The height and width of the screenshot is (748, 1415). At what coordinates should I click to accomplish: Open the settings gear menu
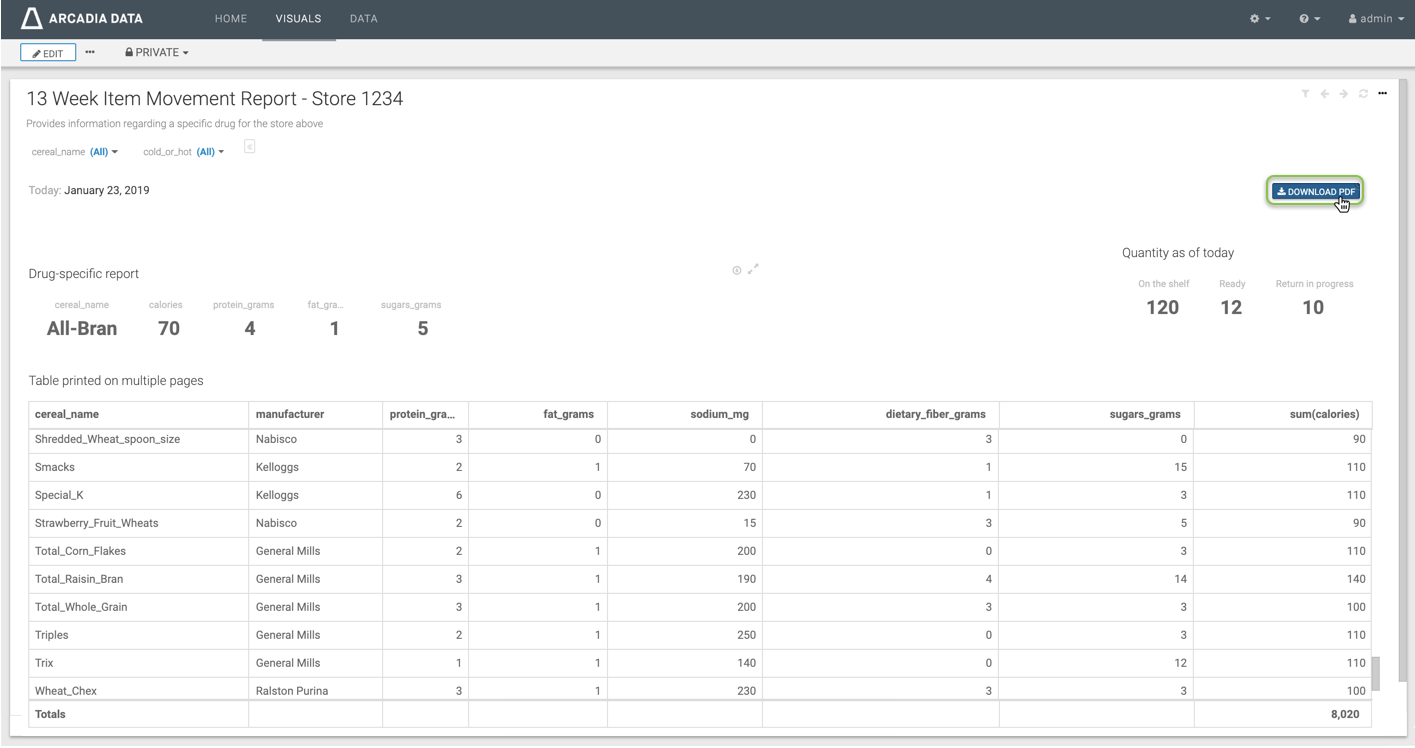(x=1259, y=19)
